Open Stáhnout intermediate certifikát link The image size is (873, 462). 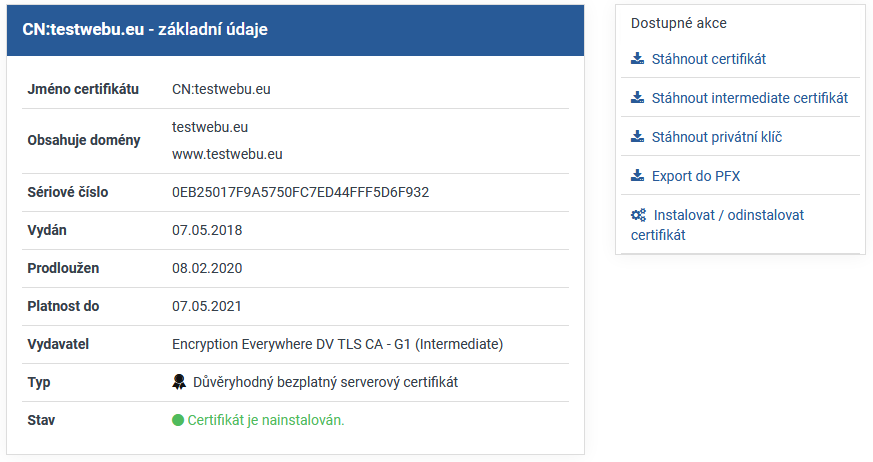coord(749,98)
